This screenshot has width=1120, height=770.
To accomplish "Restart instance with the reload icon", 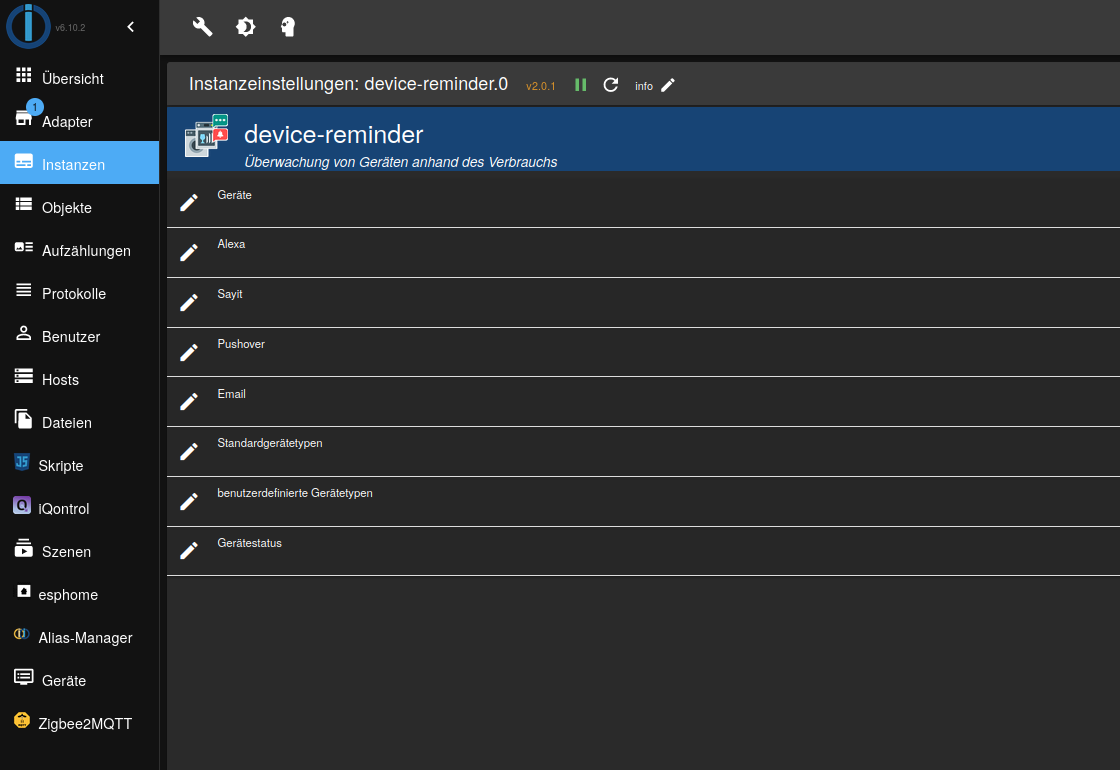I will 611,85.
